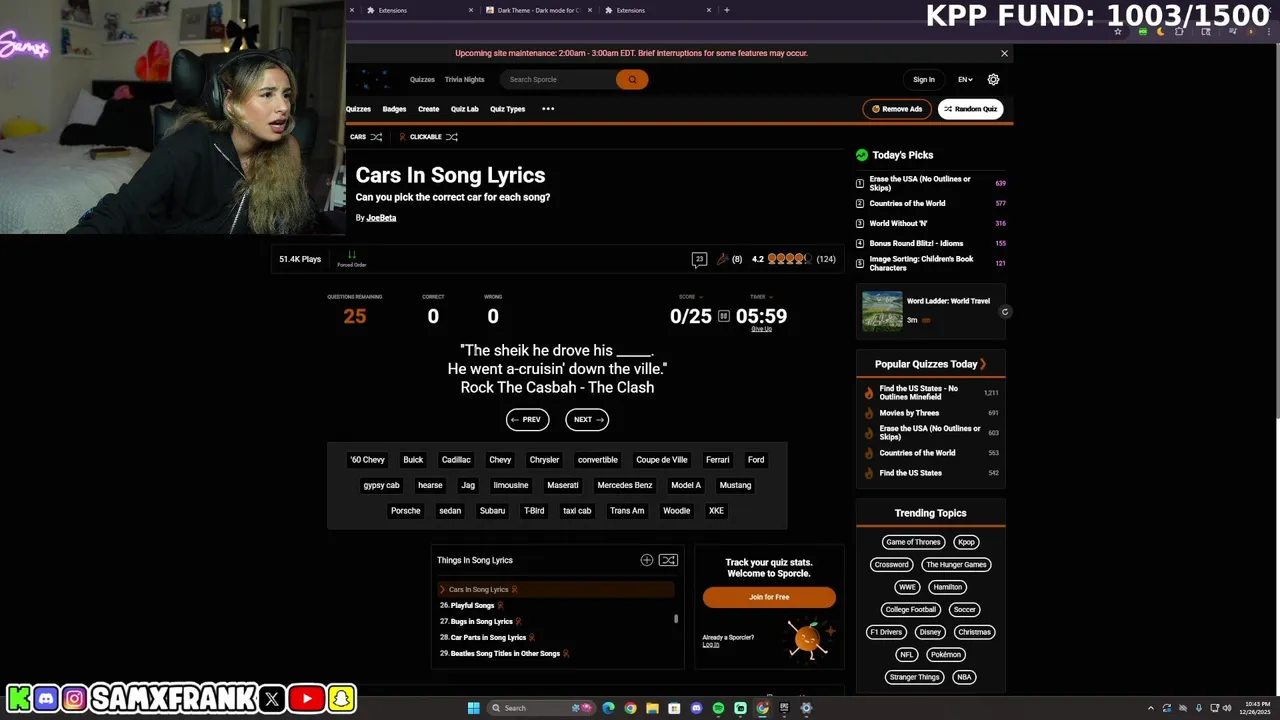The height and width of the screenshot is (720, 1280).
Task: Open Spotify from the taskbar
Action: point(718,708)
